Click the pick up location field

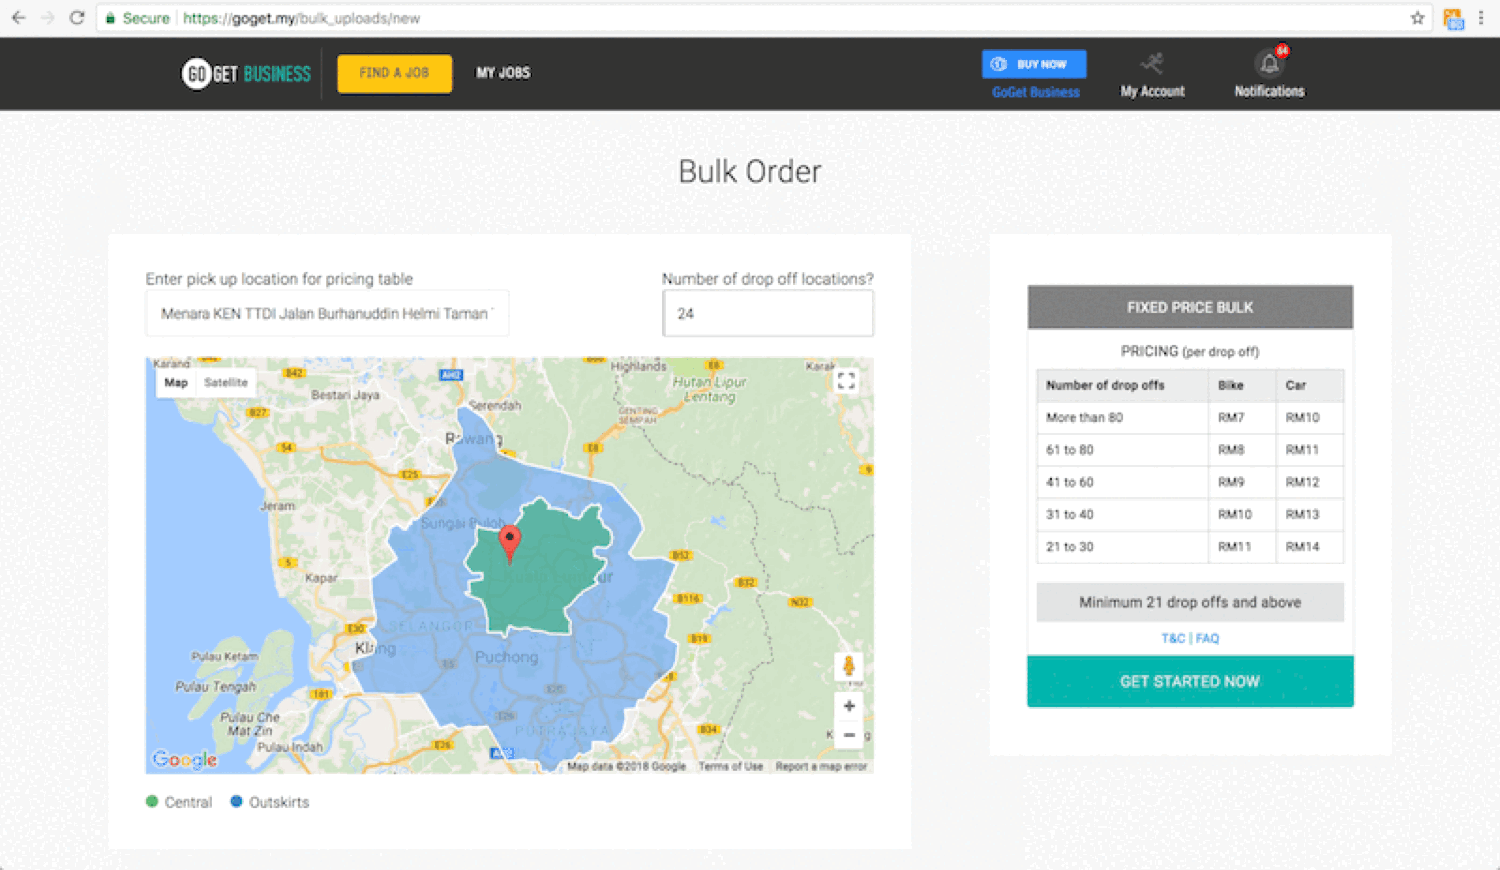point(327,314)
